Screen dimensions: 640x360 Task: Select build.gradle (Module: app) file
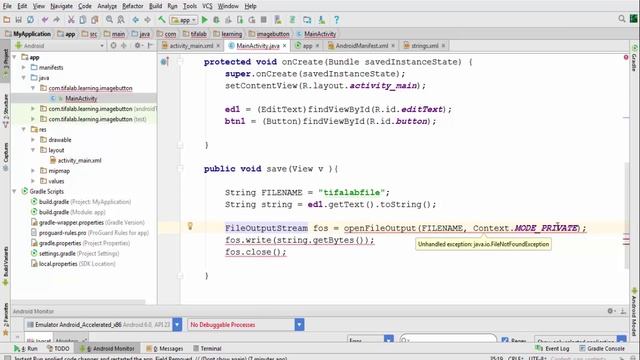pos(72,212)
